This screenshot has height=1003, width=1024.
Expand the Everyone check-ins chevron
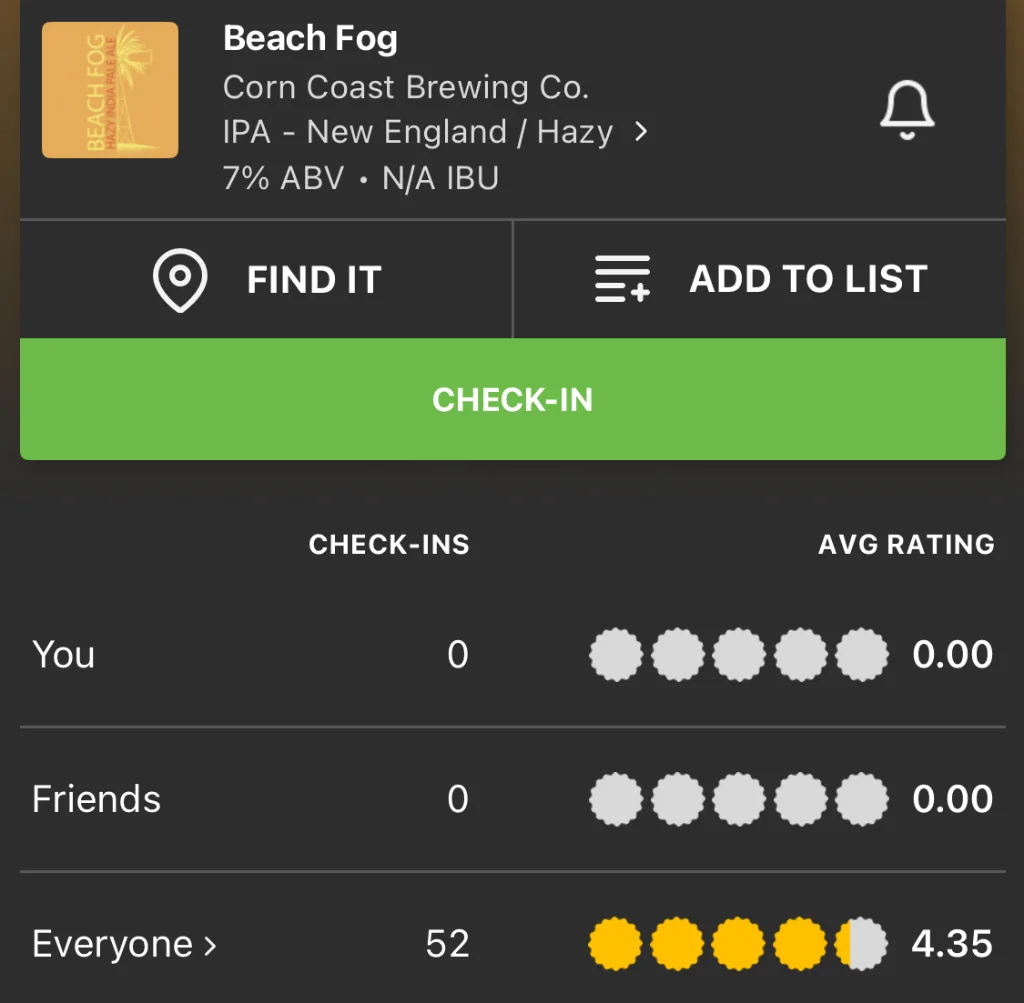point(210,945)
